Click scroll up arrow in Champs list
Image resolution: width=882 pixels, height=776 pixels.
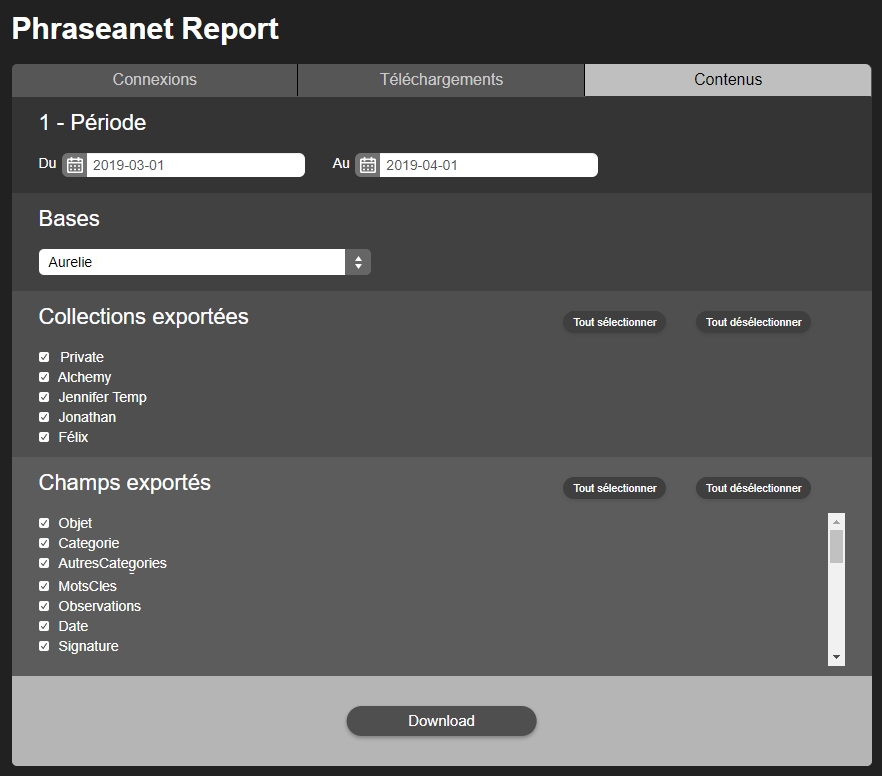point(836,521)
